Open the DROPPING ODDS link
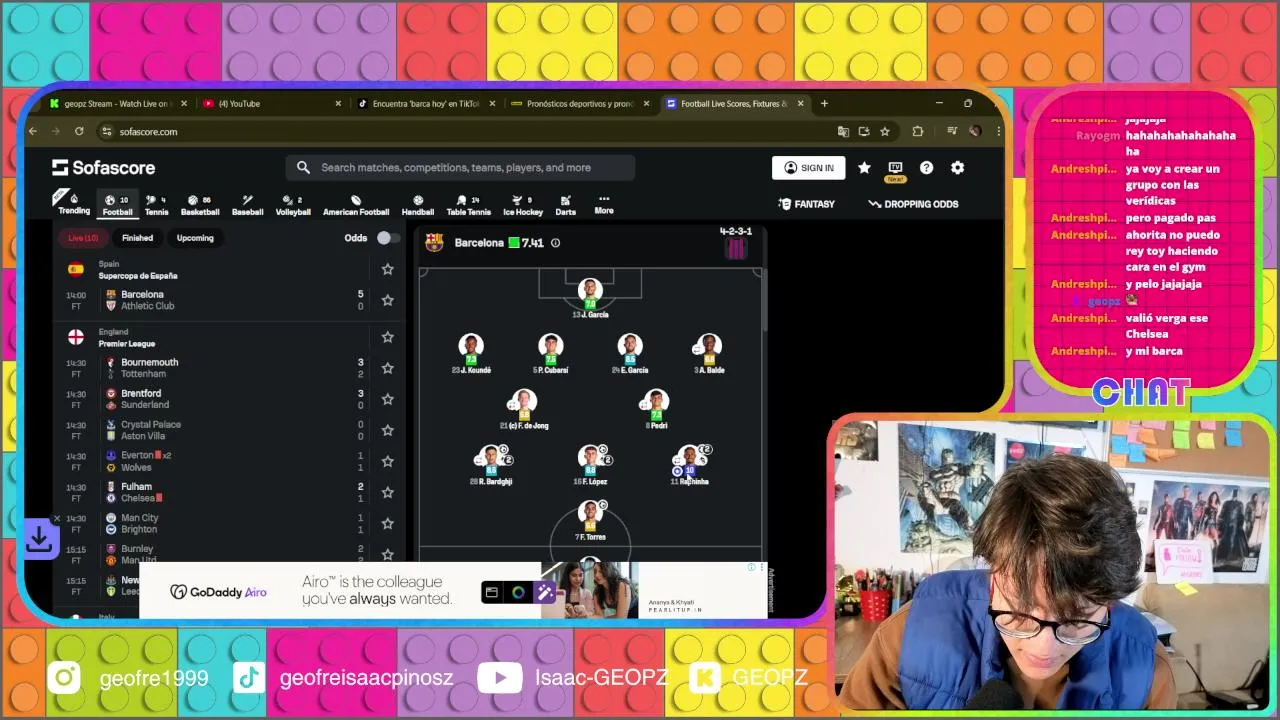 coord(913,204)
